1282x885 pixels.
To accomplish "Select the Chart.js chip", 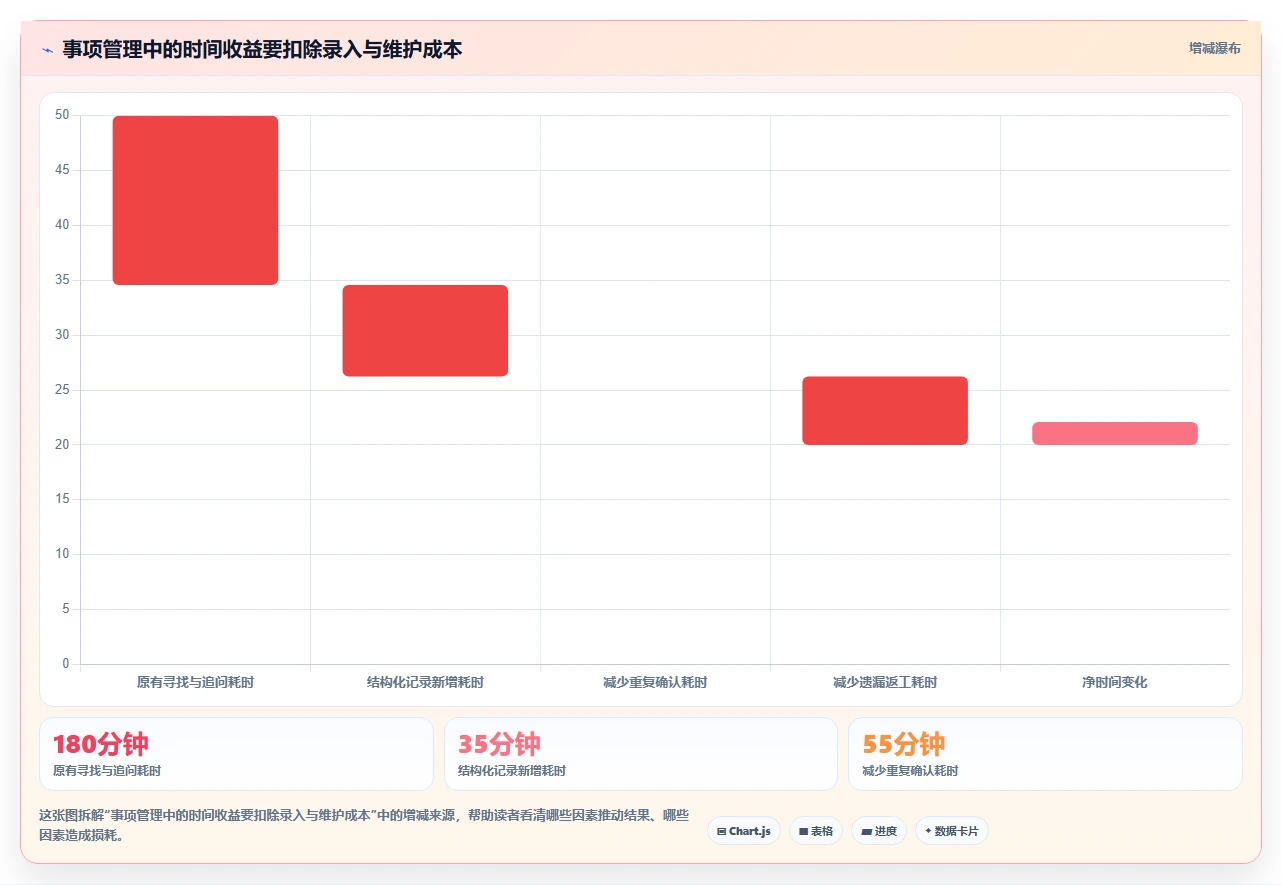I will tap(744, 831).
